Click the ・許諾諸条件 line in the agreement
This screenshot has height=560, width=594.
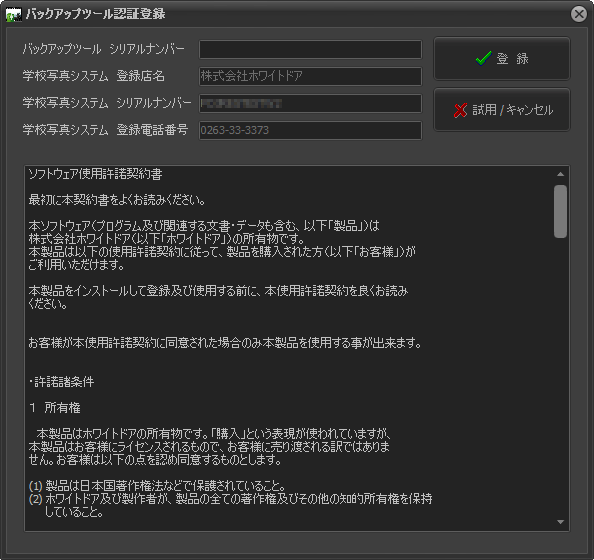click(61, 382)
